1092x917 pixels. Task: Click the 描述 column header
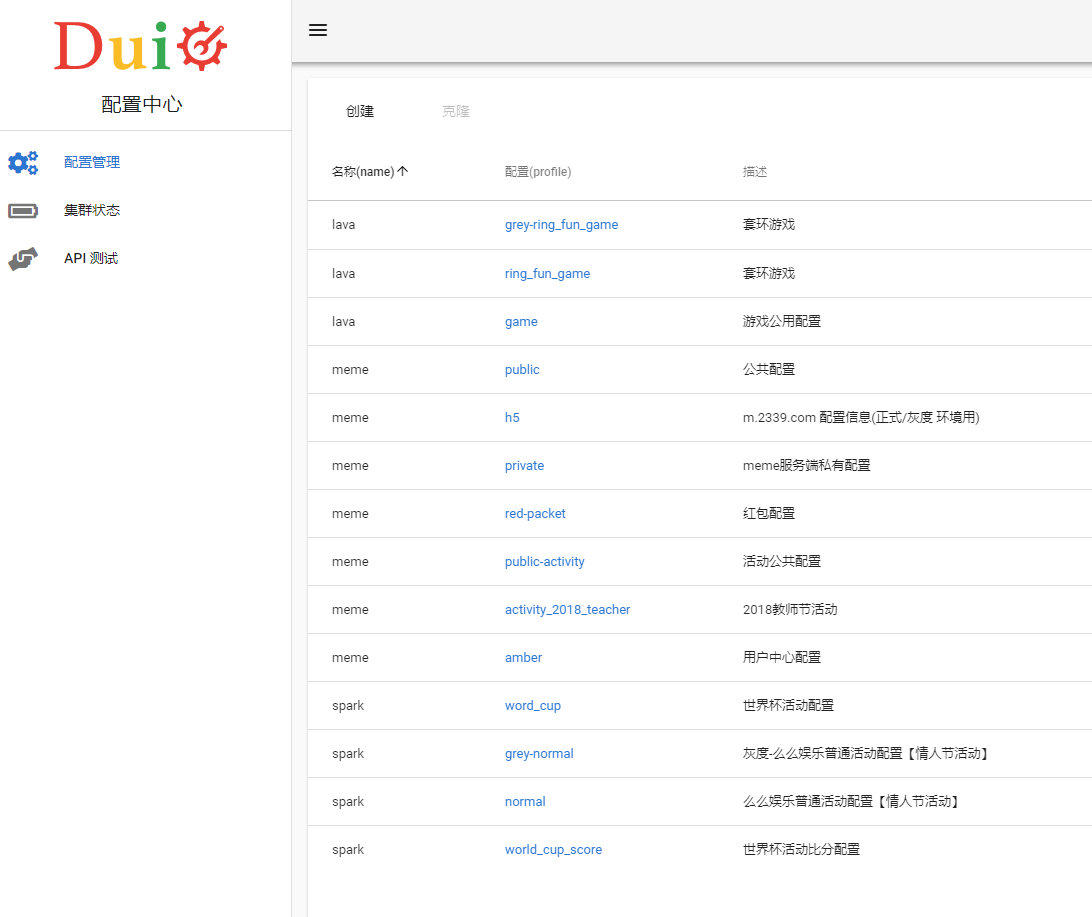click(755, 172)
